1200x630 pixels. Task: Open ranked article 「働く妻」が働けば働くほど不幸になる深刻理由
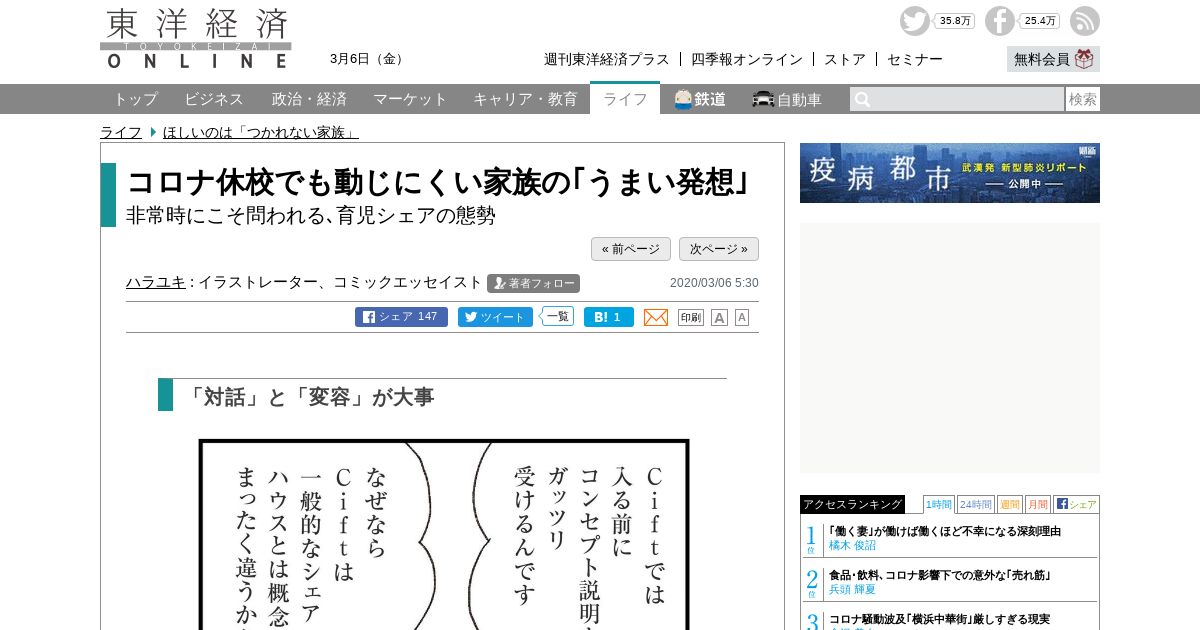[944, 531]
